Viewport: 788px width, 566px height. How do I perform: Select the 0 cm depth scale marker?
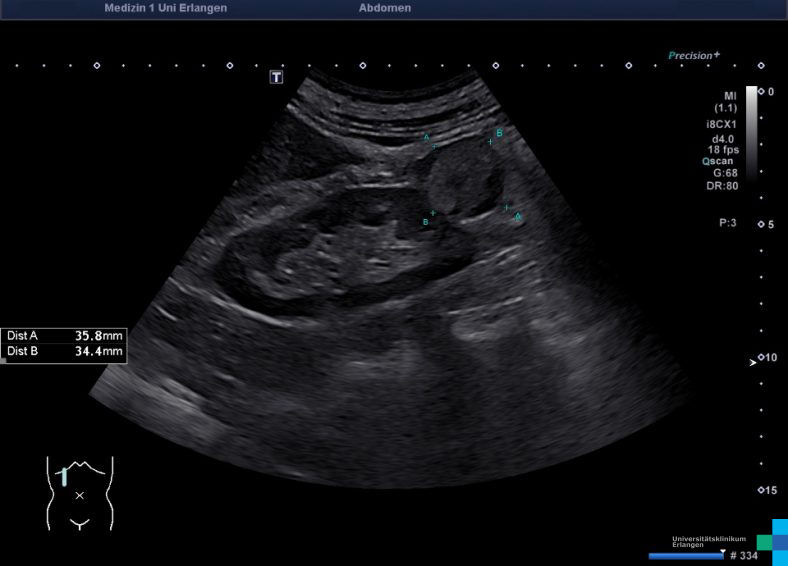click(x=766, y=91)
